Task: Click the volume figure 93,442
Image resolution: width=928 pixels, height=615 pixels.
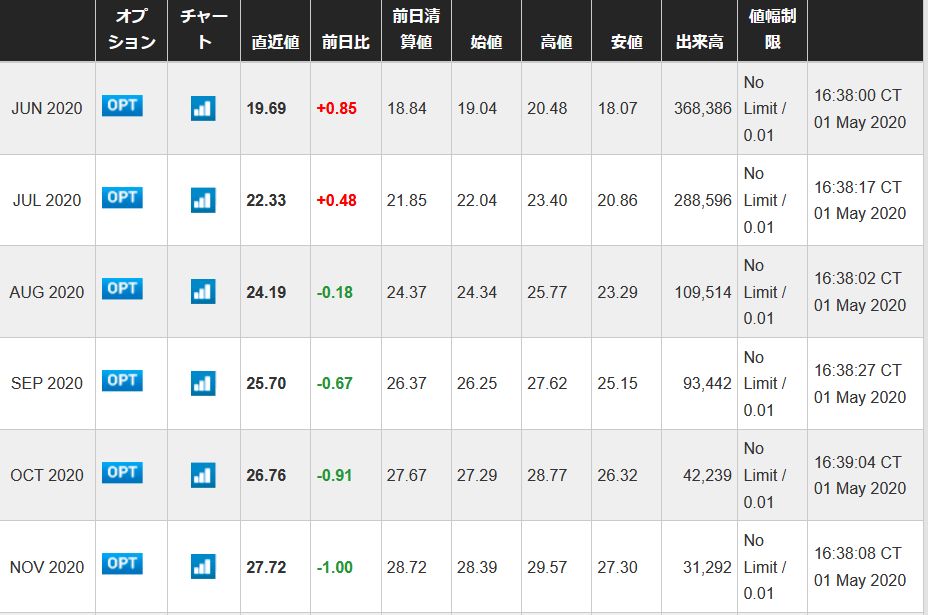Action: [707, 383]
